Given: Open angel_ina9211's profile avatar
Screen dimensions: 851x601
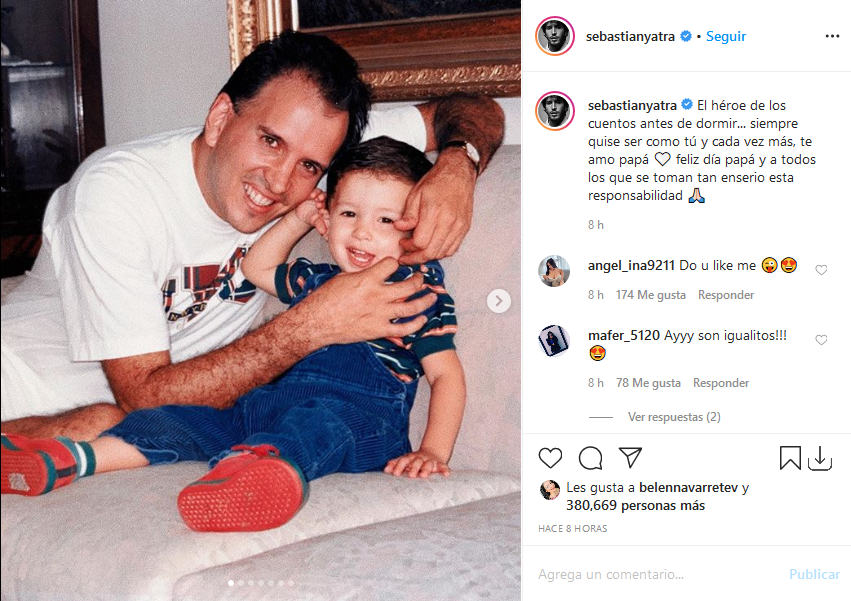Looking at the screenshot, I should pos(554,270).
